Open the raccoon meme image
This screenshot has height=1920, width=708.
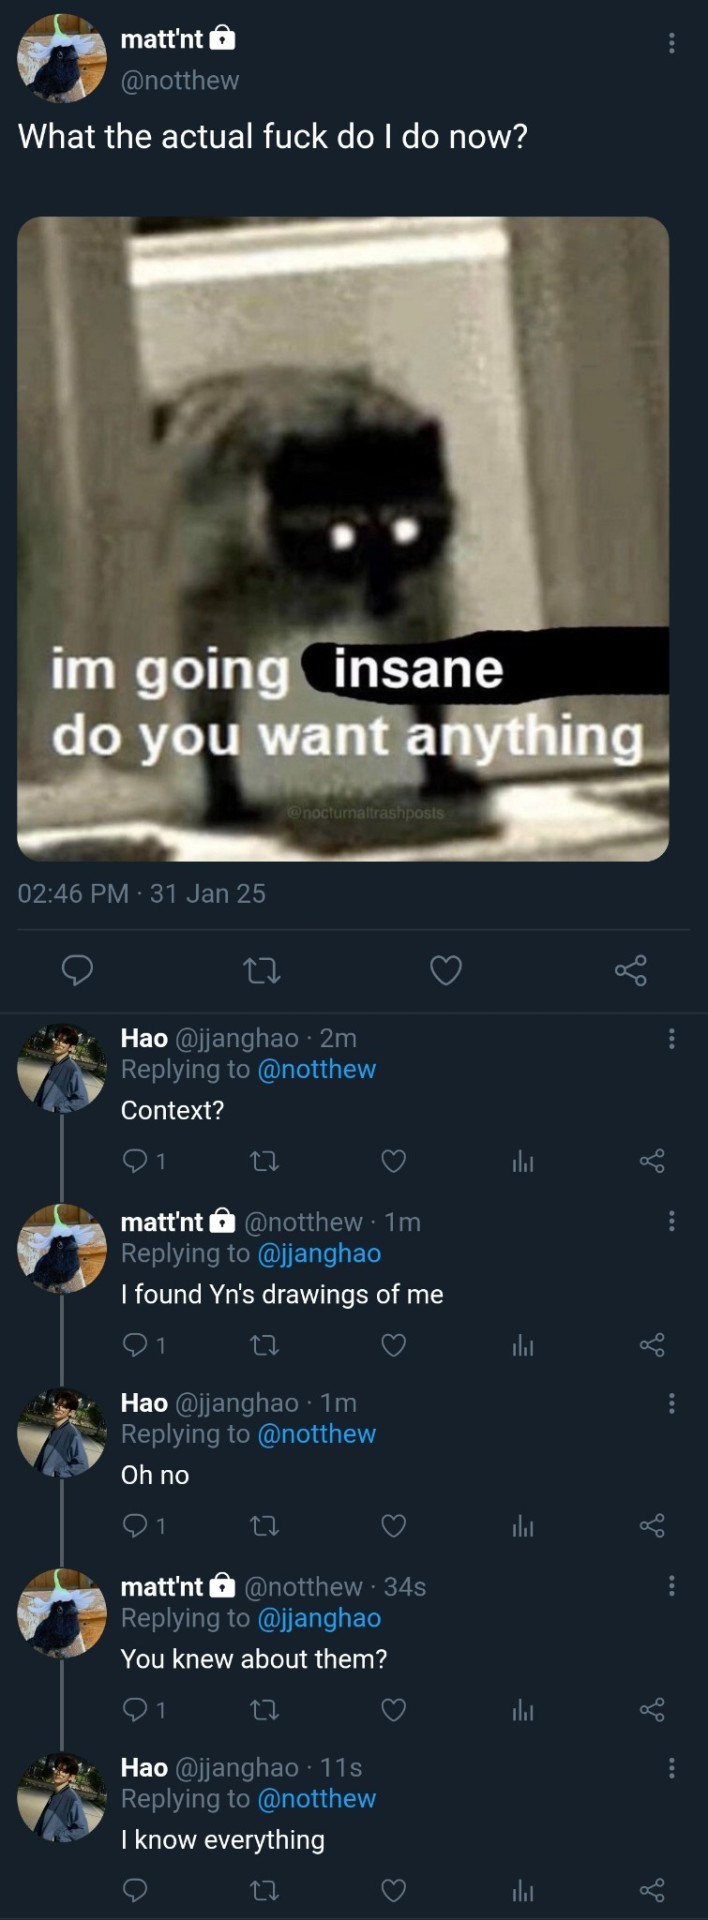[343, 538]
